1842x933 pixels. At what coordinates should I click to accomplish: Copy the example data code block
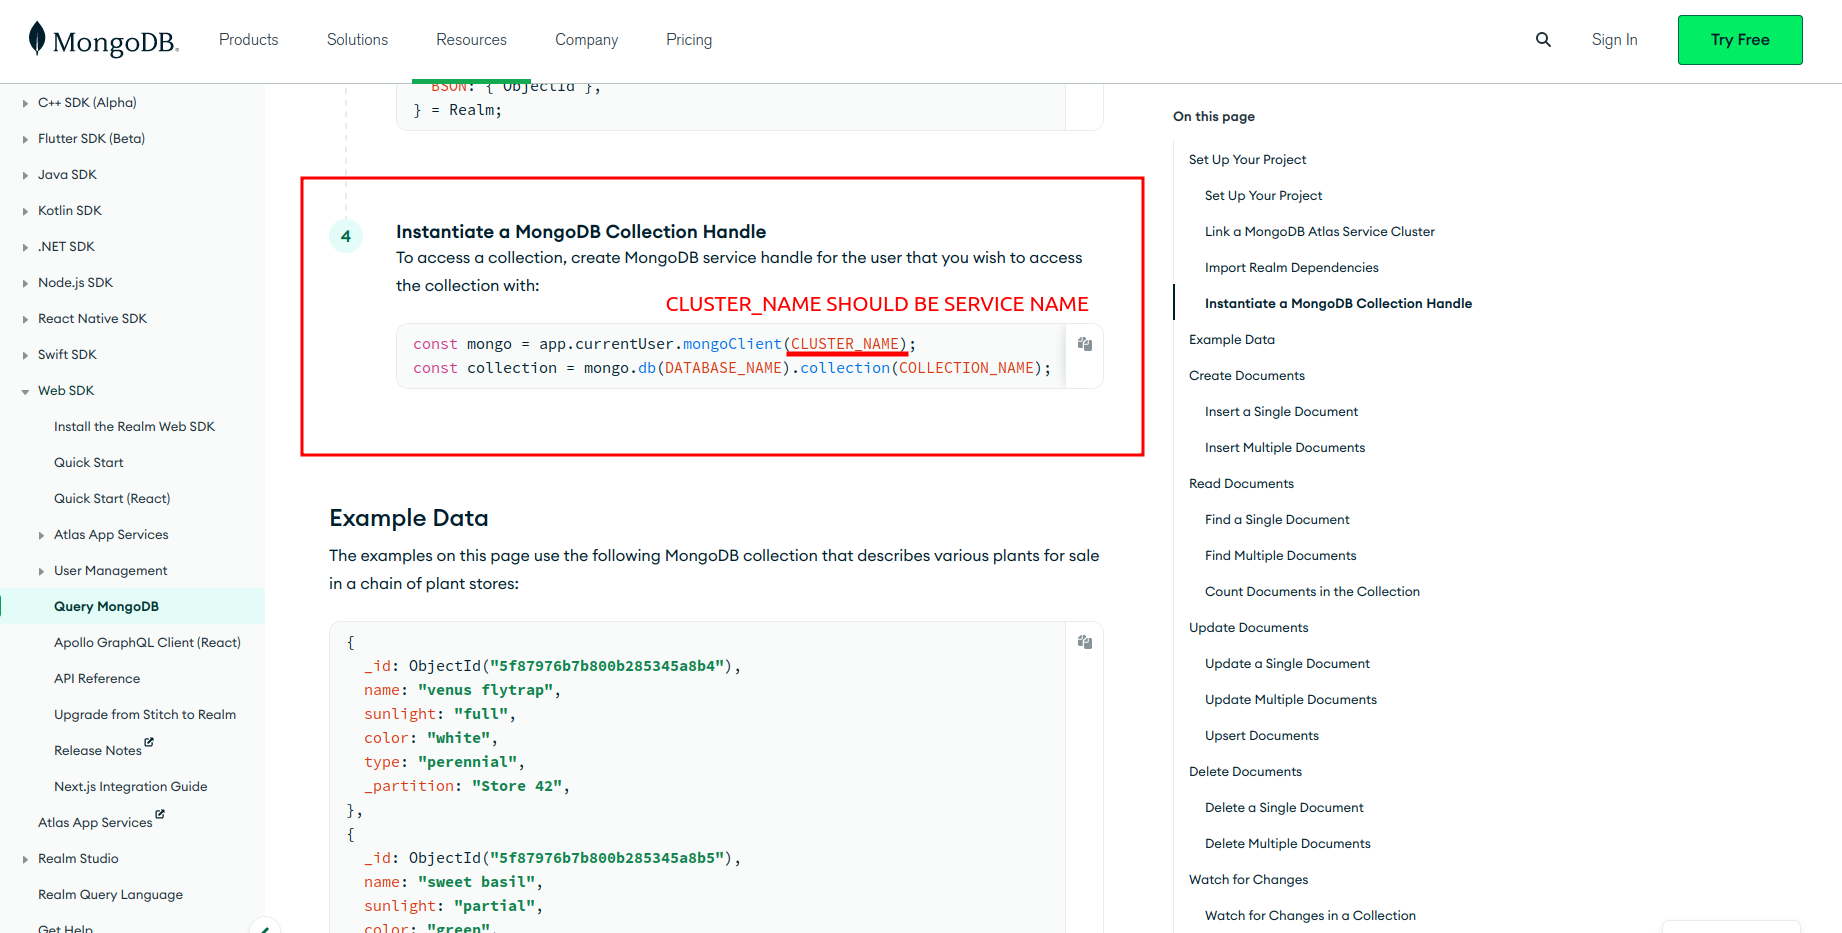pyautogui.click(x=1084, y=642)
